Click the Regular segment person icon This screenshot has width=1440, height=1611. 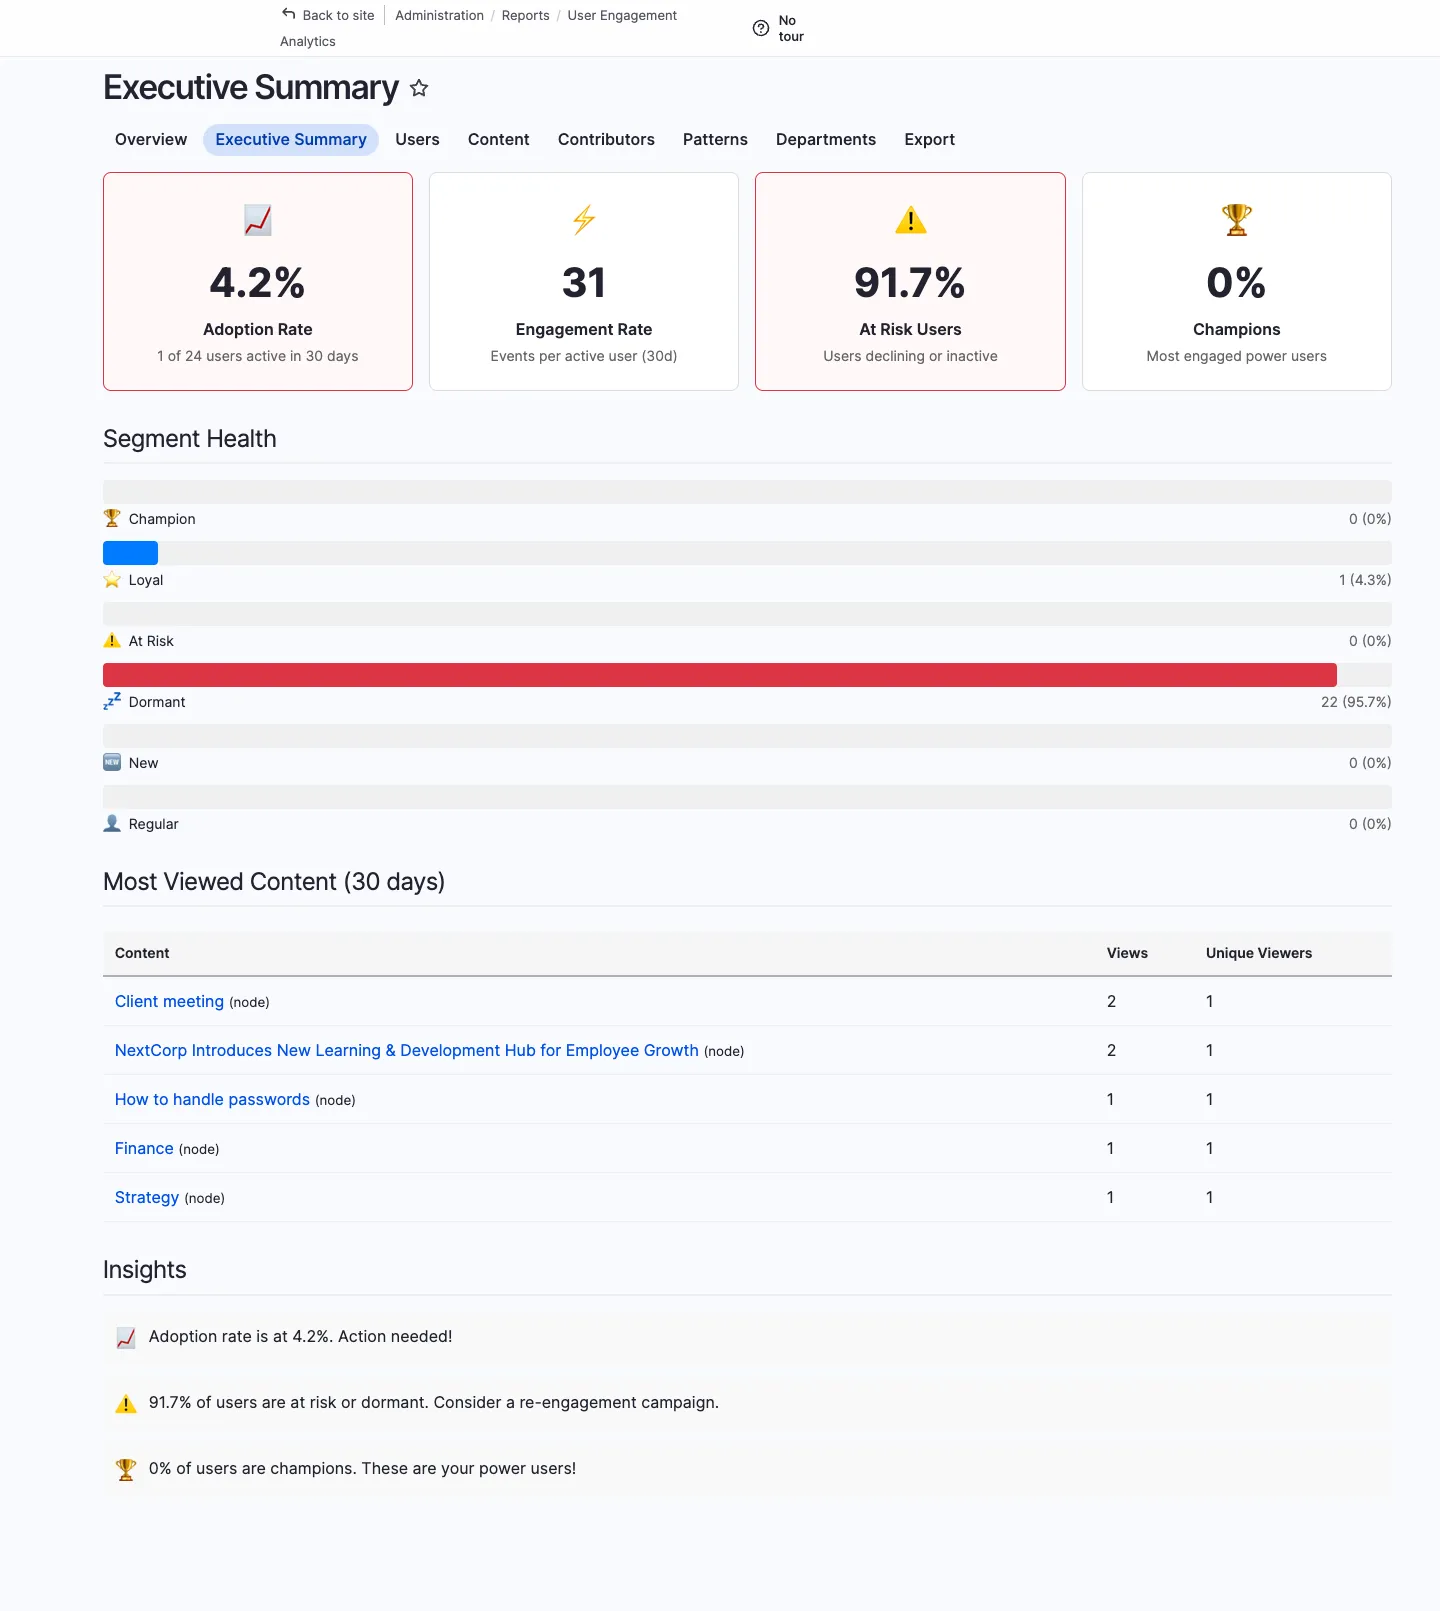click(112, 824)
